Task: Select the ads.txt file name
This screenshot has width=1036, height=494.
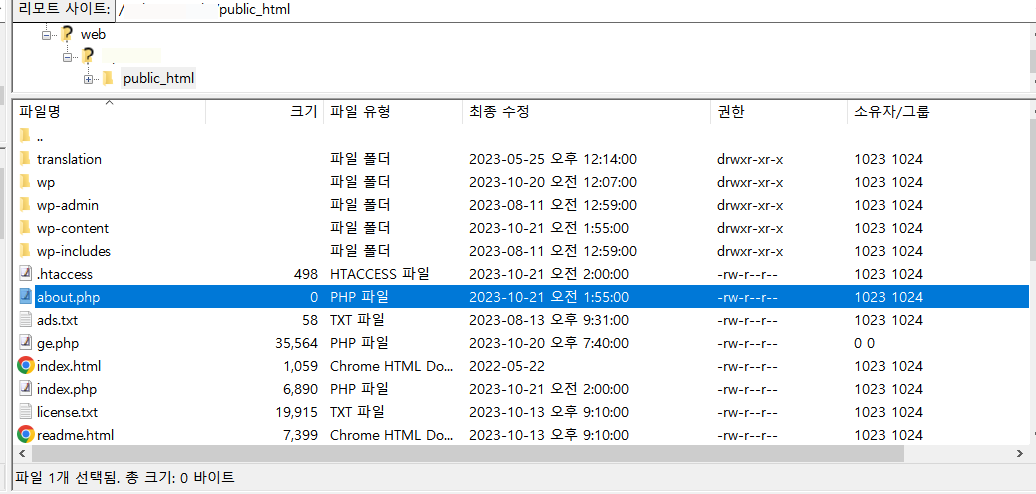Action: [58, 320]
